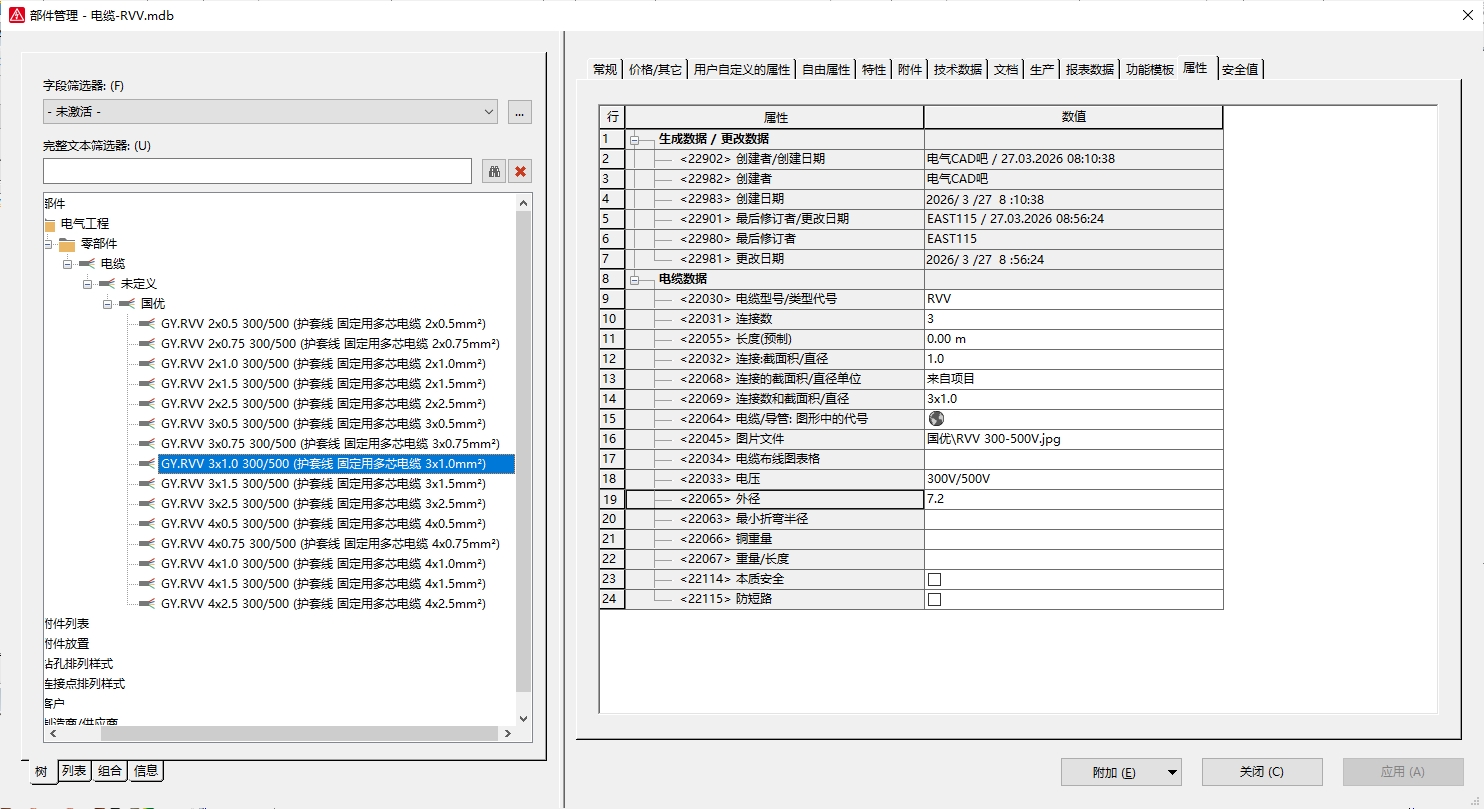Click the 零部件 folder icon

[67, 244]
